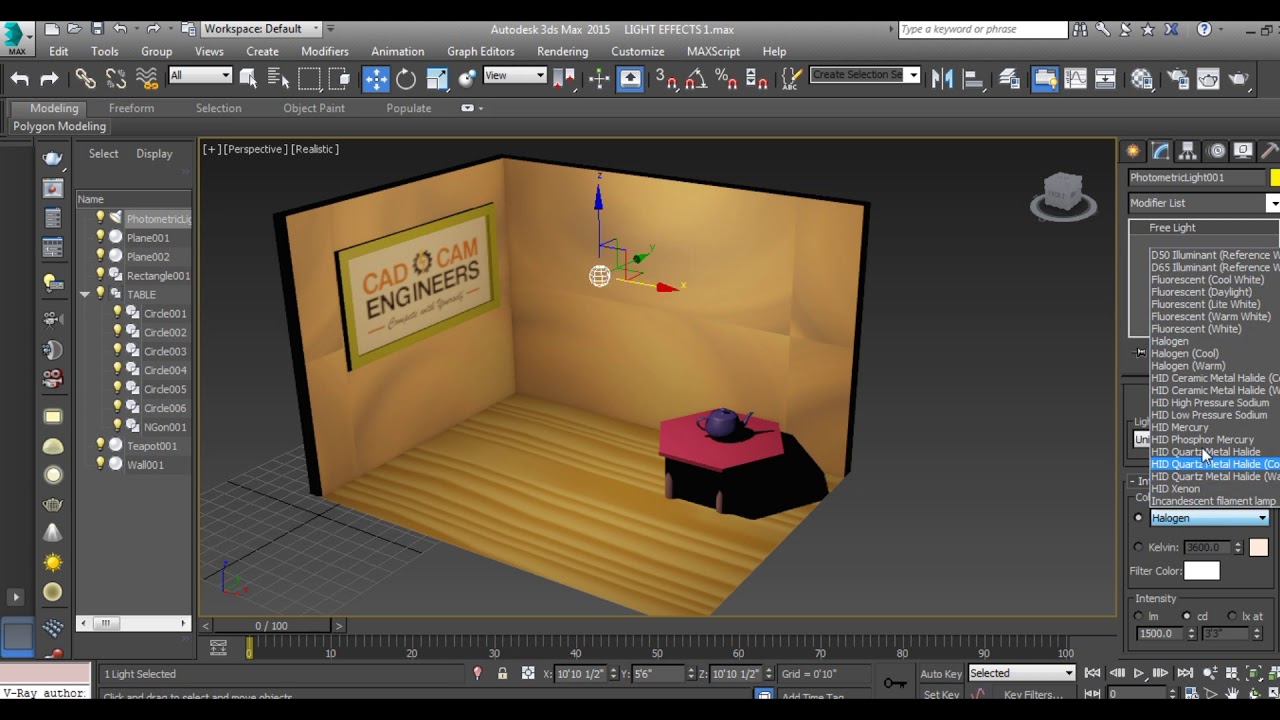Click the [Perspective] viewport label

click(254, 149)
